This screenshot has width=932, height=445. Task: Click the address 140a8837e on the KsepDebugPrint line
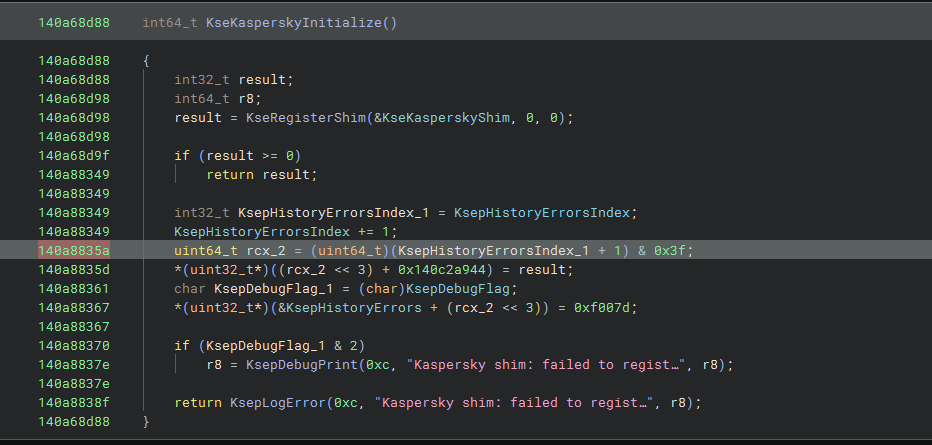[x=74, y=365]
